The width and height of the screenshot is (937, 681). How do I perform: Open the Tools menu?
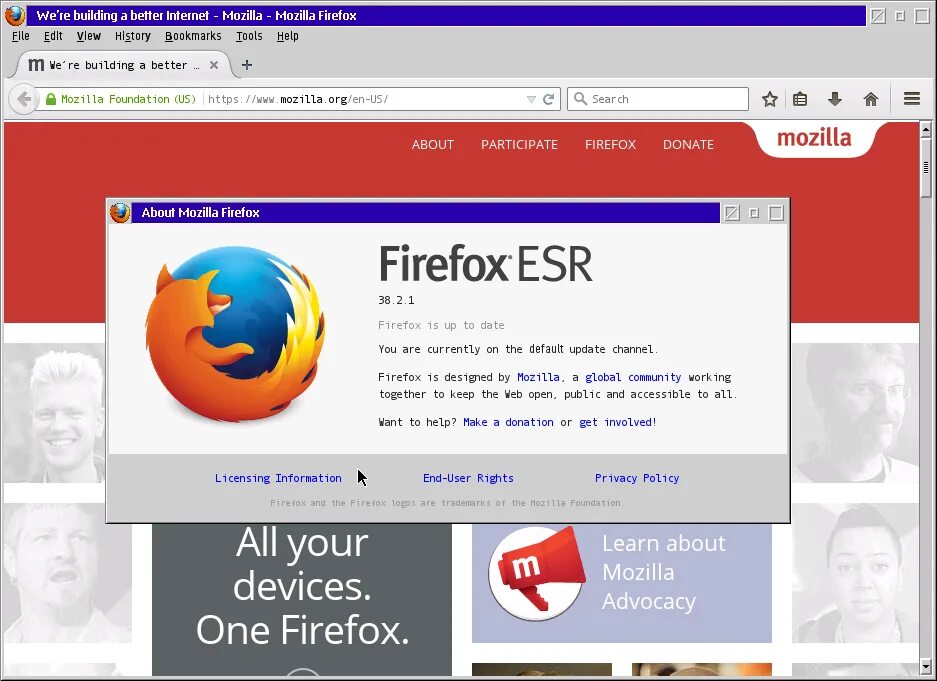click(x=249, y=36)
